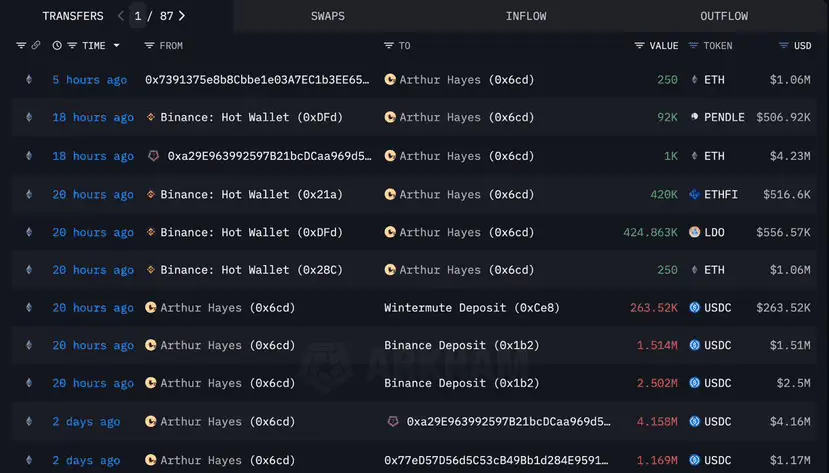Image resolution: width=829 pixels, height=473 pixels.
Task: Click Arthur Hayes (0x6cd) sender in 4.158M row
Action: 228,422
